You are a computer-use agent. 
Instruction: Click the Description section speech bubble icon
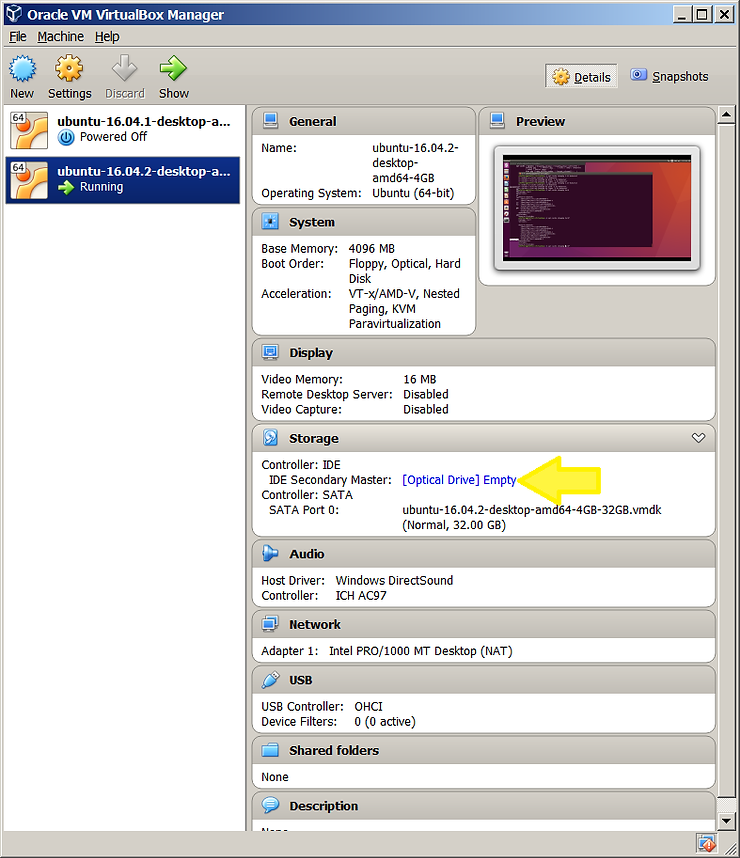[x=270, y=805]
